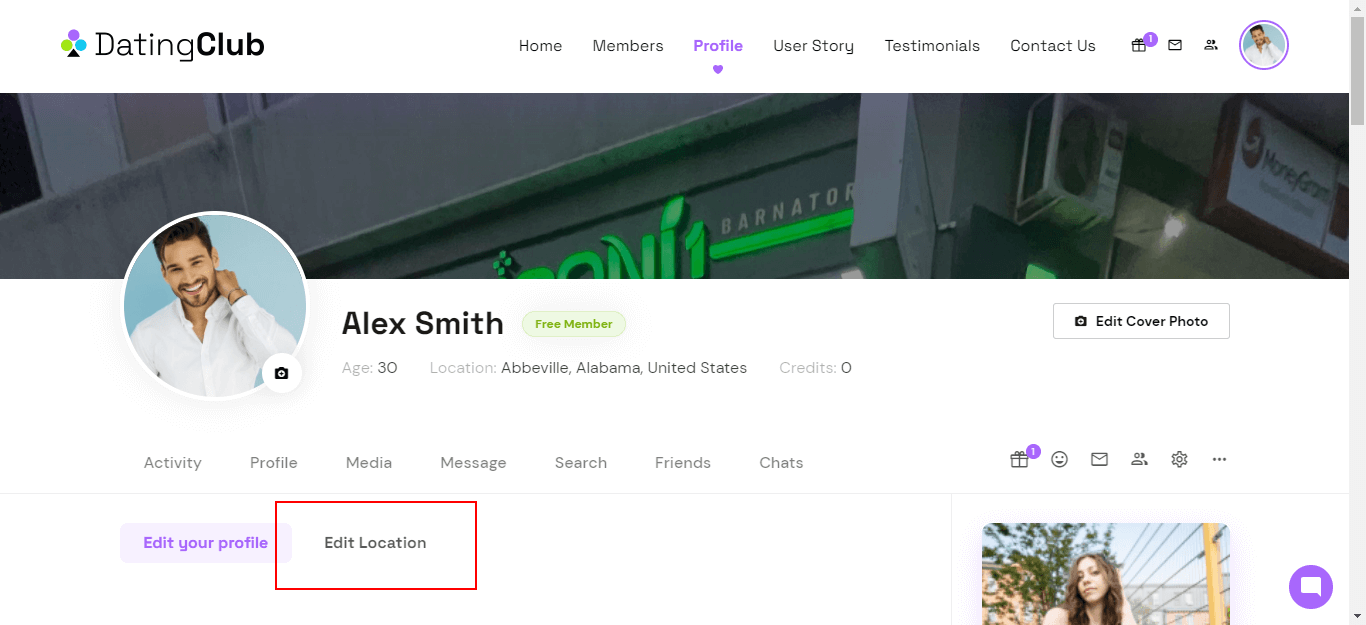Click the DatingClub logo
The image size is (1366, 625).
pyautogui.click(x=163, y=45)
